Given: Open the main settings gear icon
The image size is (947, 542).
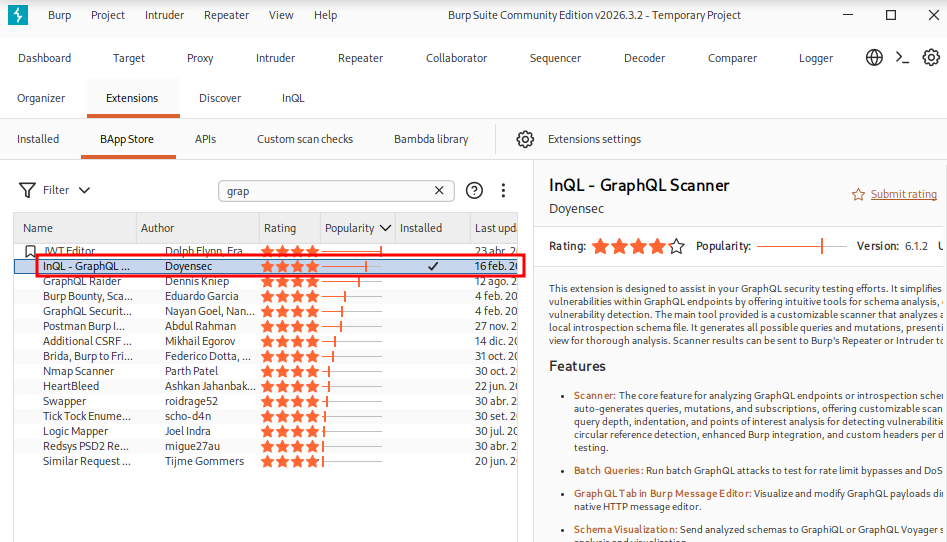Looking at the screenshot, I should pos(931,57).
